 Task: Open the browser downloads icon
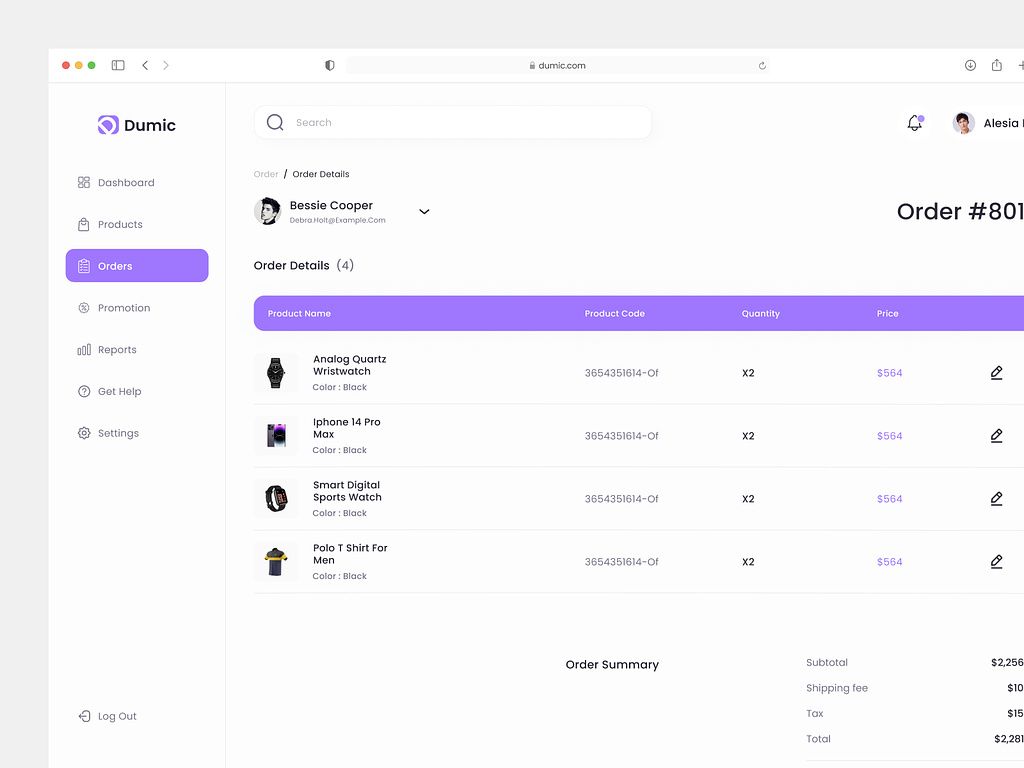coord(970,65)
